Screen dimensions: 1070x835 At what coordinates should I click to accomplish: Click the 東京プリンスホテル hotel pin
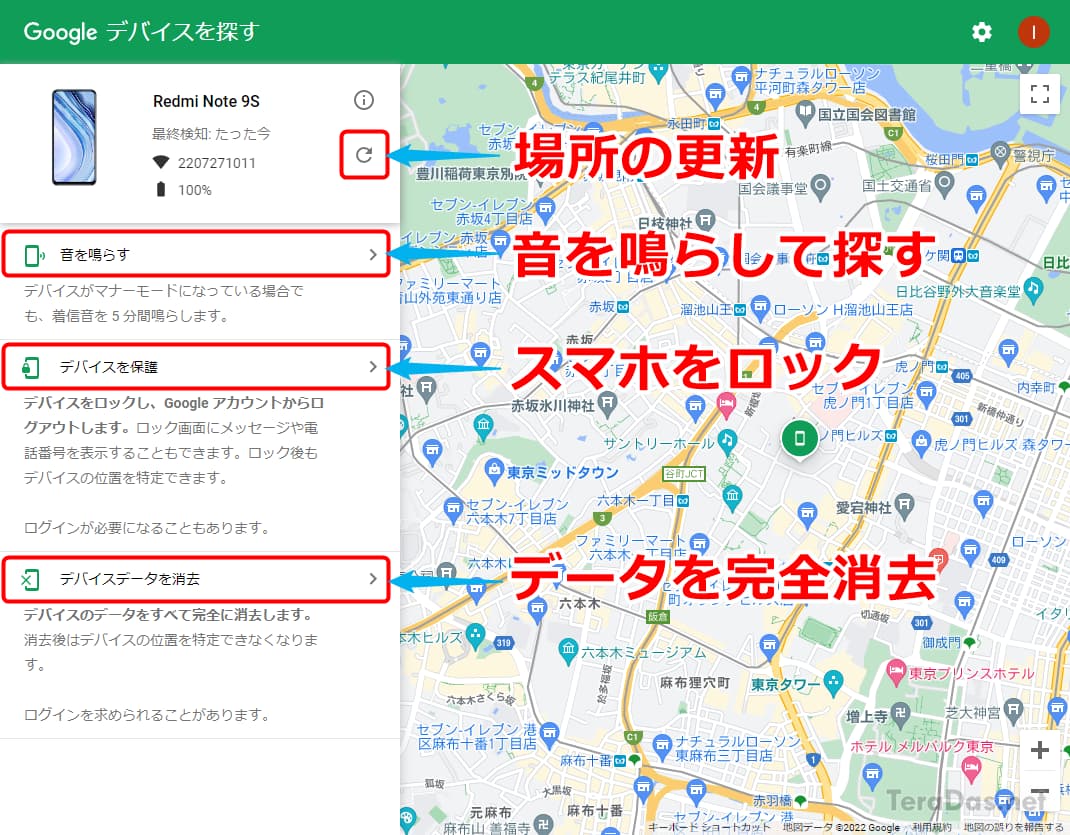[896, 671]
